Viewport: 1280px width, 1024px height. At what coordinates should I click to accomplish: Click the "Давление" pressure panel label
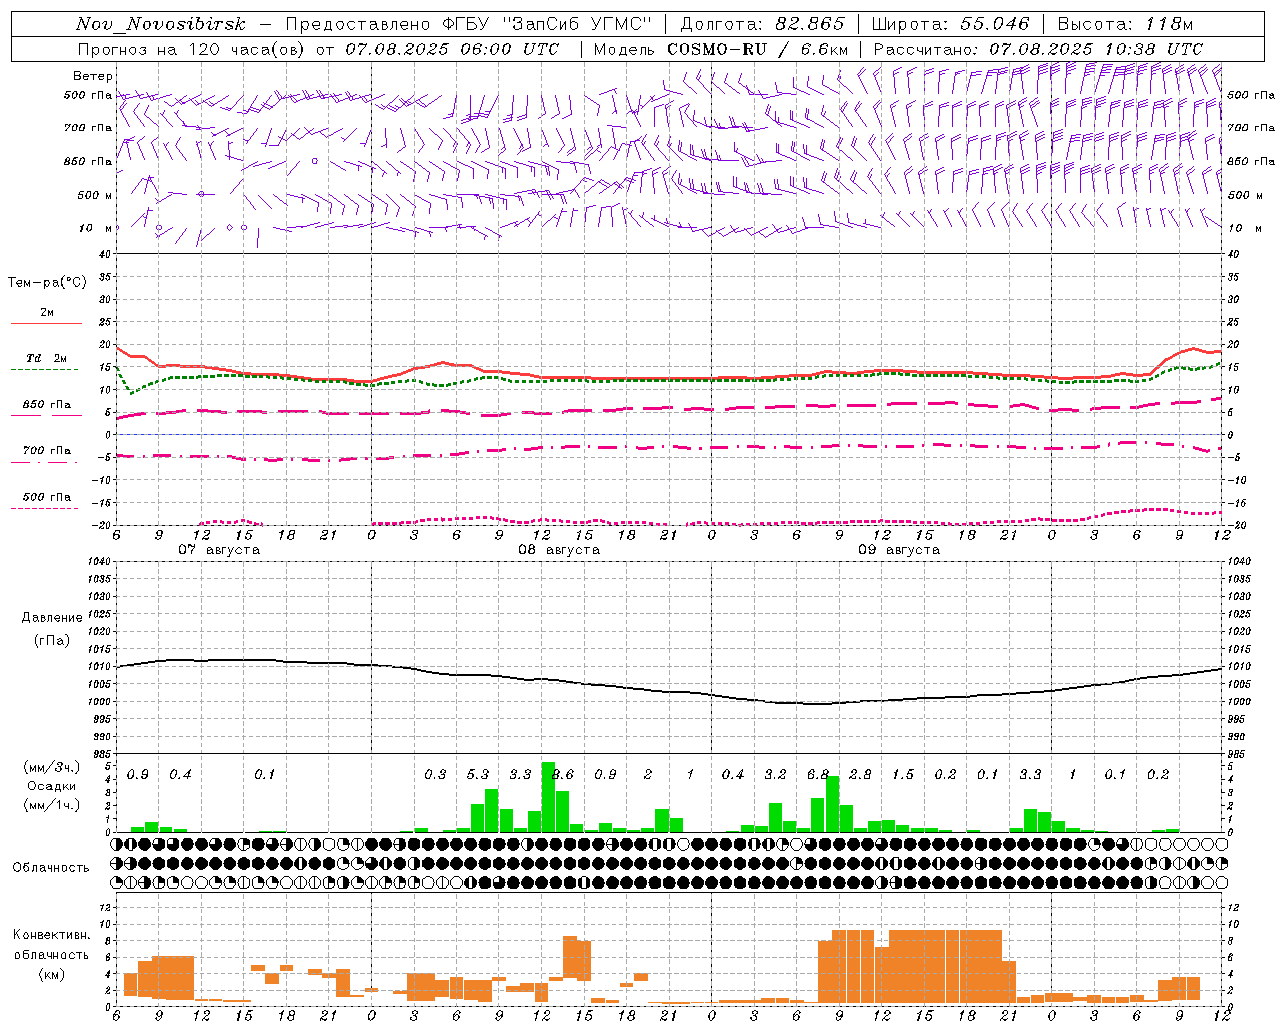click(x=52, y=618)
